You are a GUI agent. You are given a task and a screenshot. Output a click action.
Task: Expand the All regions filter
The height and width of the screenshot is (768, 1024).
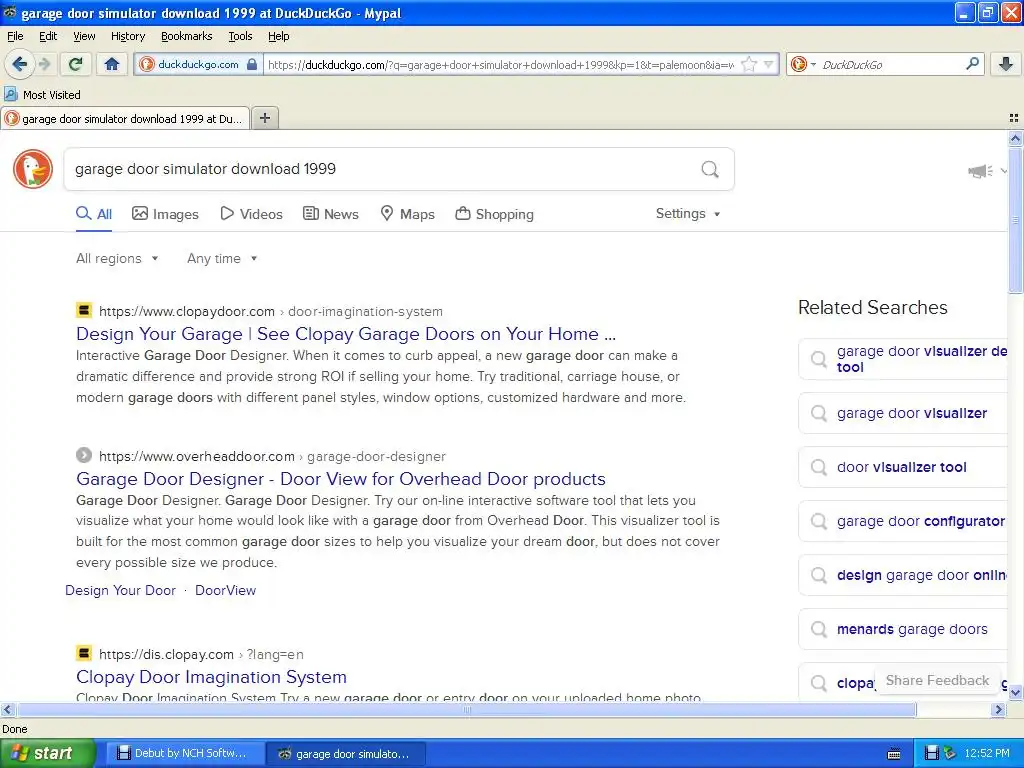(117, 259)
